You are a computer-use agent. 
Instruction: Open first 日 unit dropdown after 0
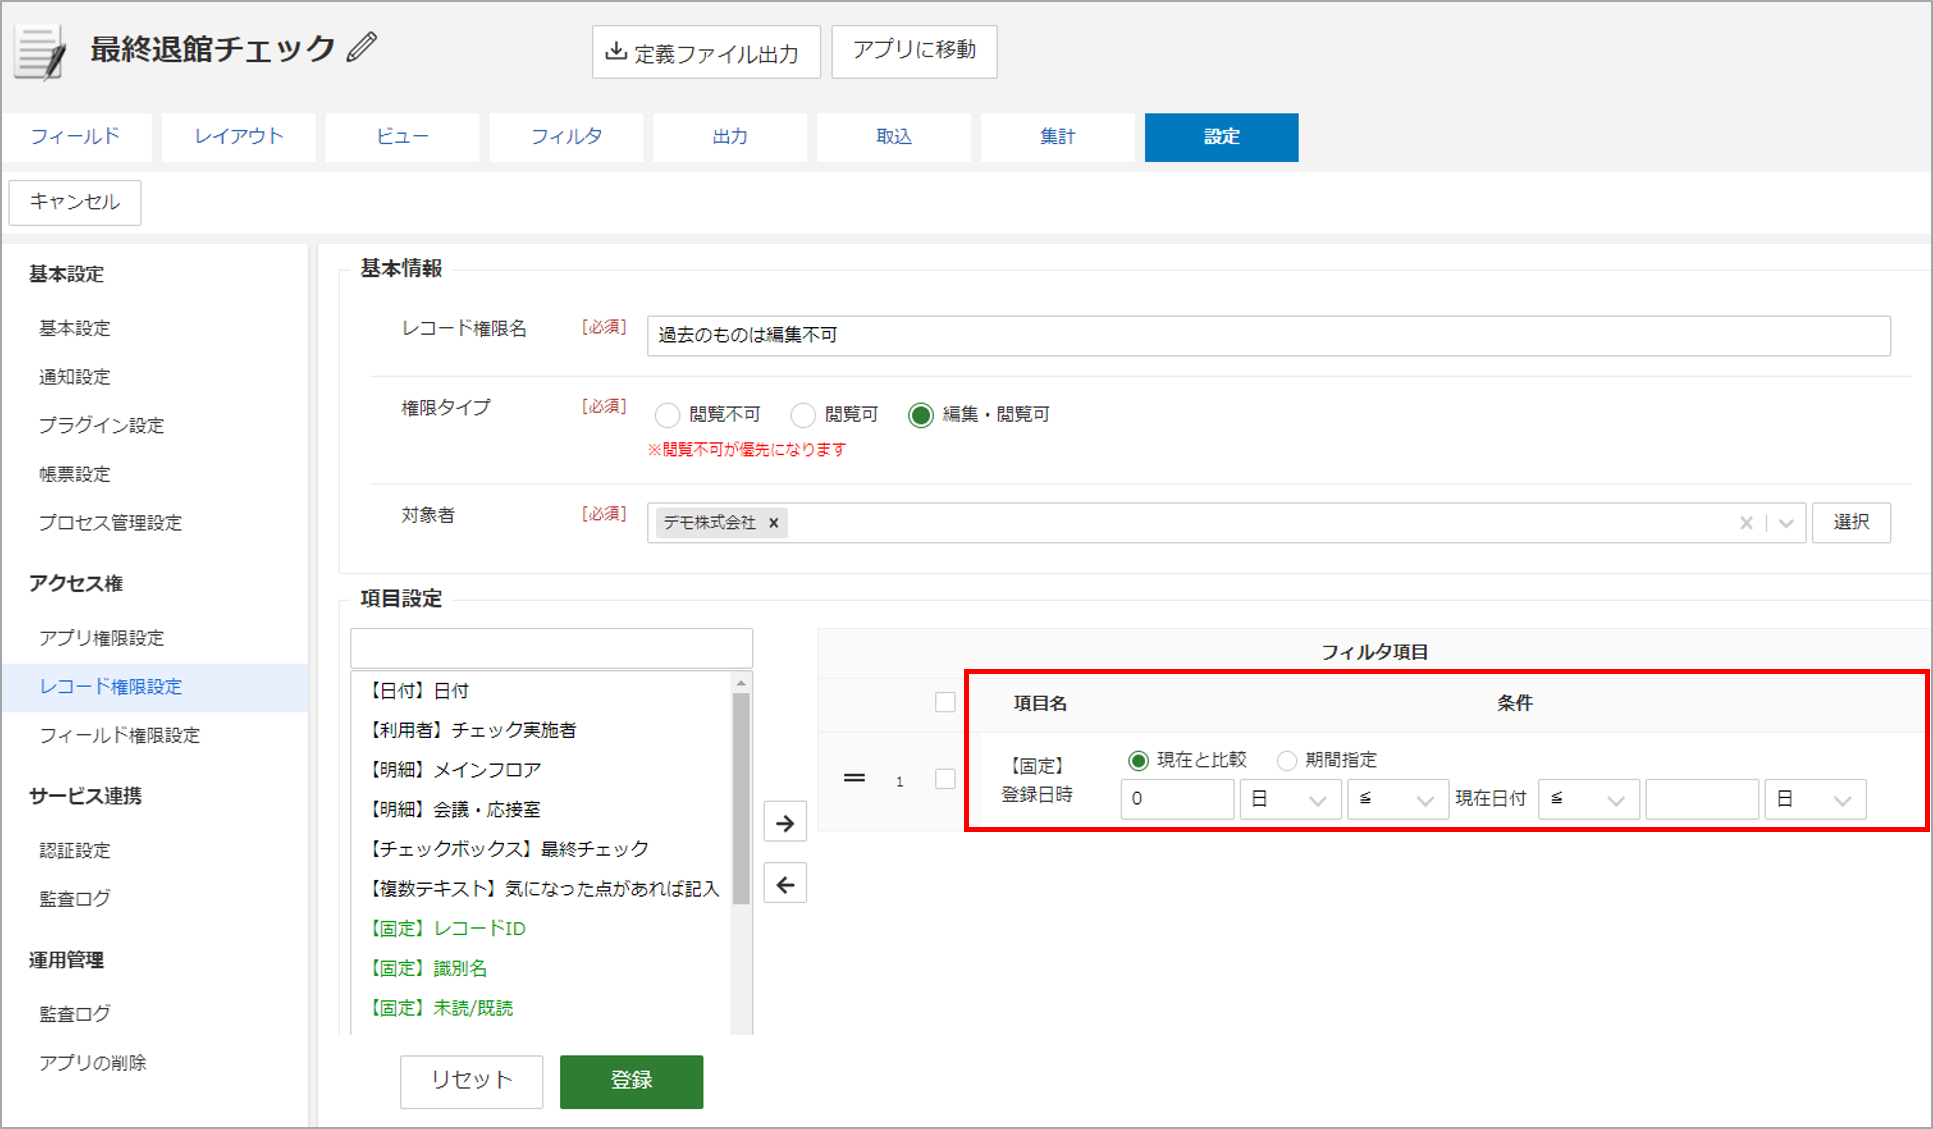(x=1290, y=799)
